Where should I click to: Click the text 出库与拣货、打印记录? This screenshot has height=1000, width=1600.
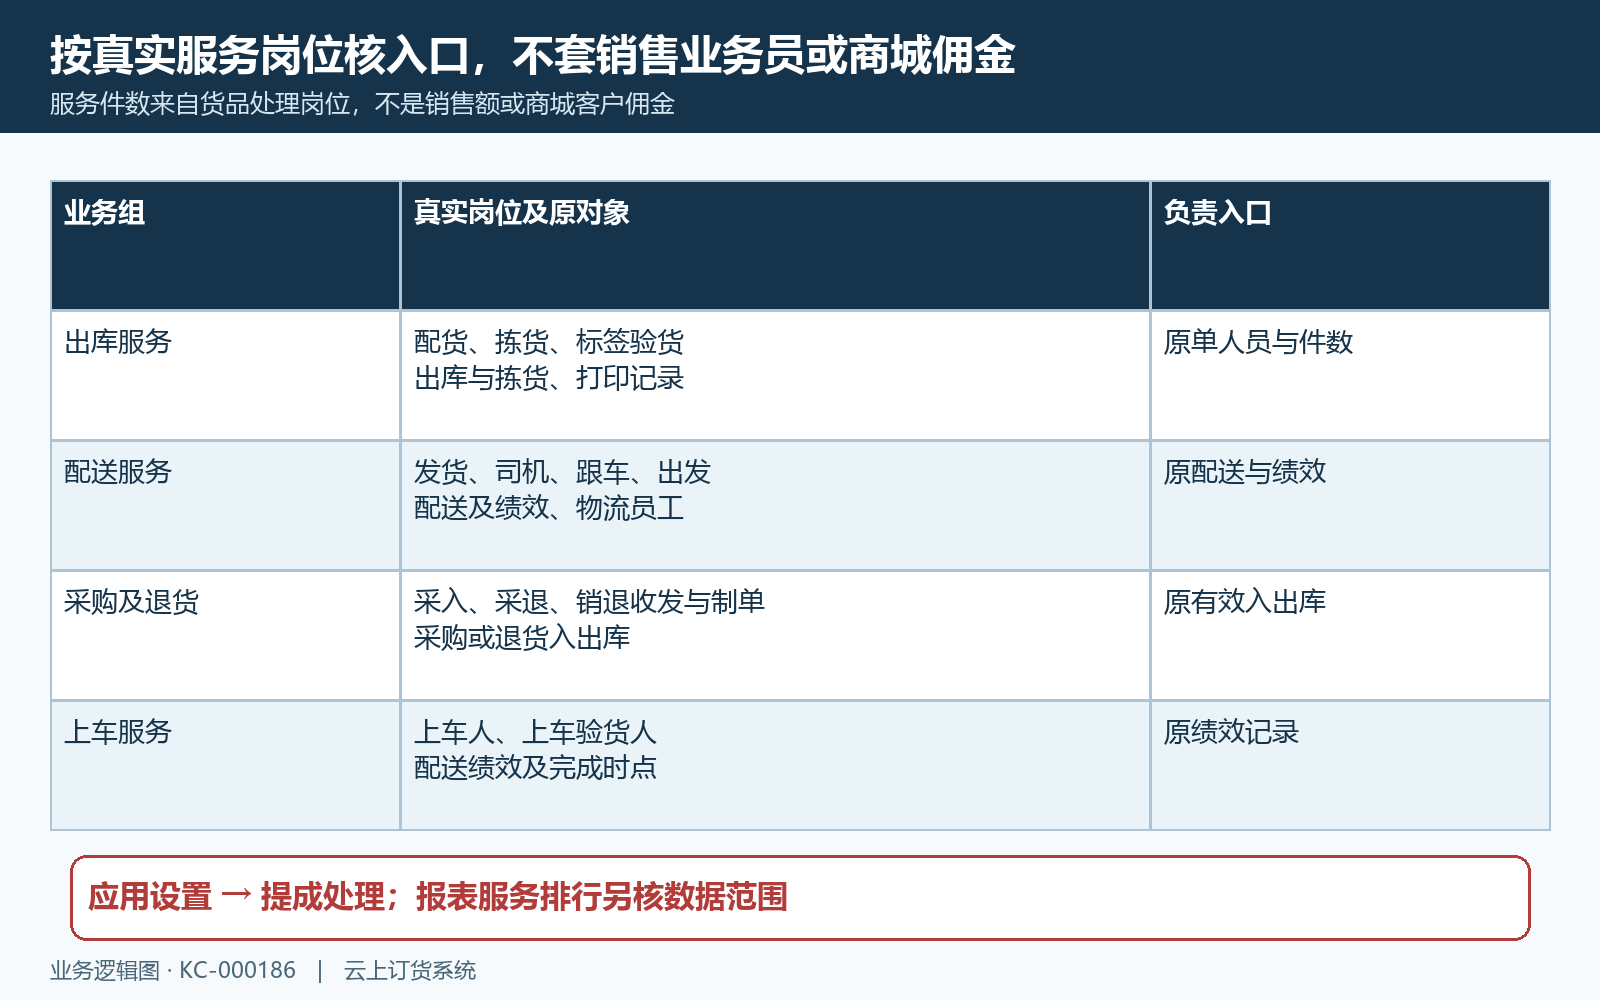click(x=549, y=378)
